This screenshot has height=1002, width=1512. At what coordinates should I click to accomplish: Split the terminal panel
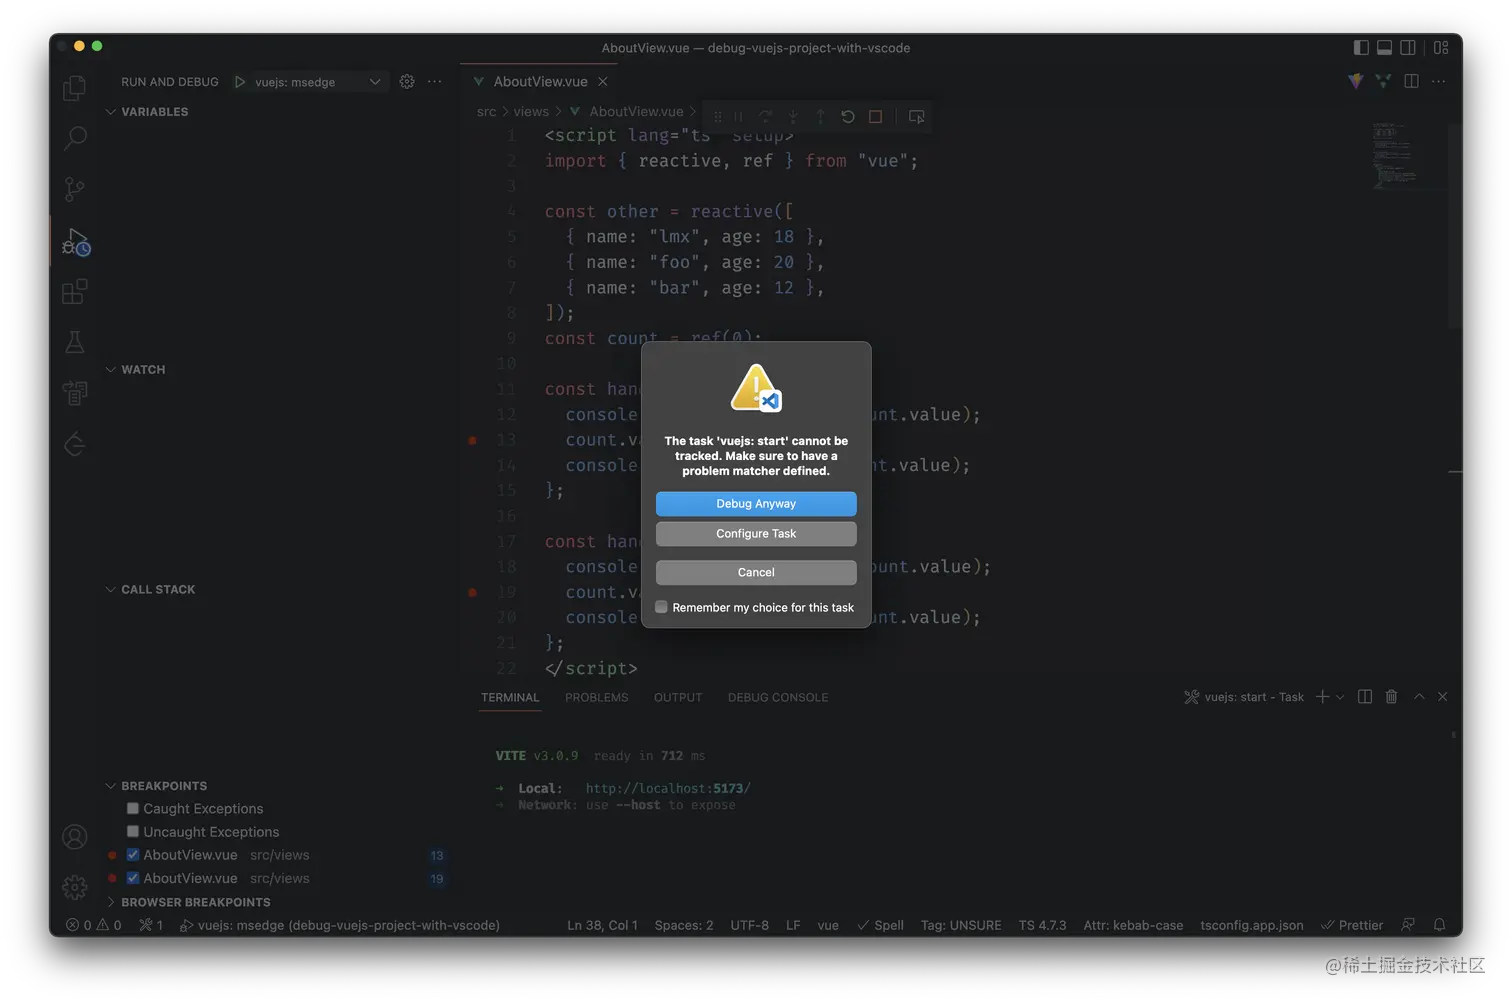(x=1364, y=696)
